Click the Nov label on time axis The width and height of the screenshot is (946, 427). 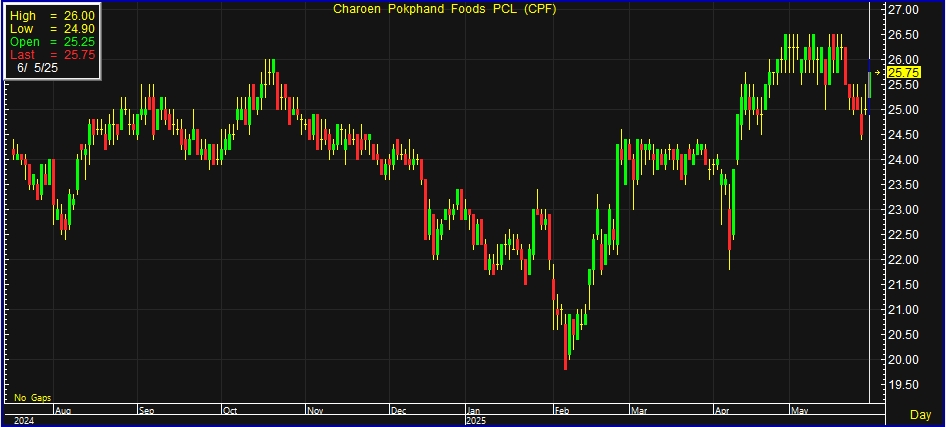tap(315, 411)
